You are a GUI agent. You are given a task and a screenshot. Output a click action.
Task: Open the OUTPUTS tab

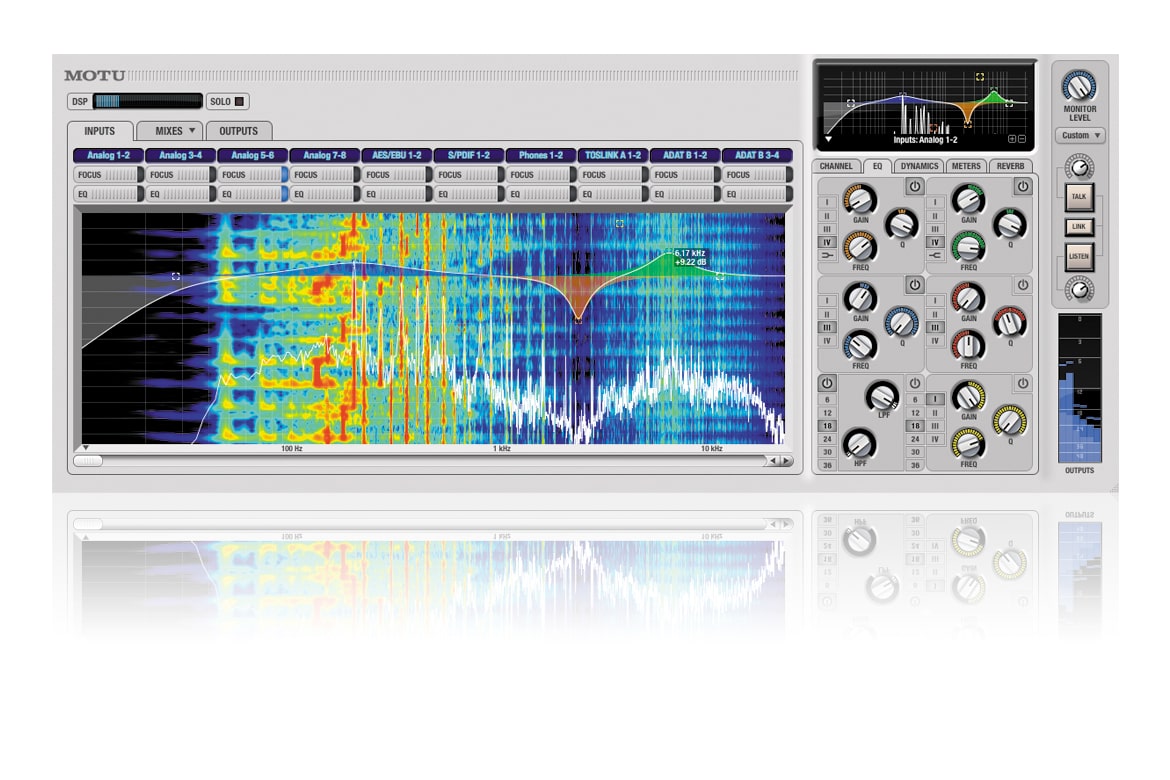(x=239, y=131)
